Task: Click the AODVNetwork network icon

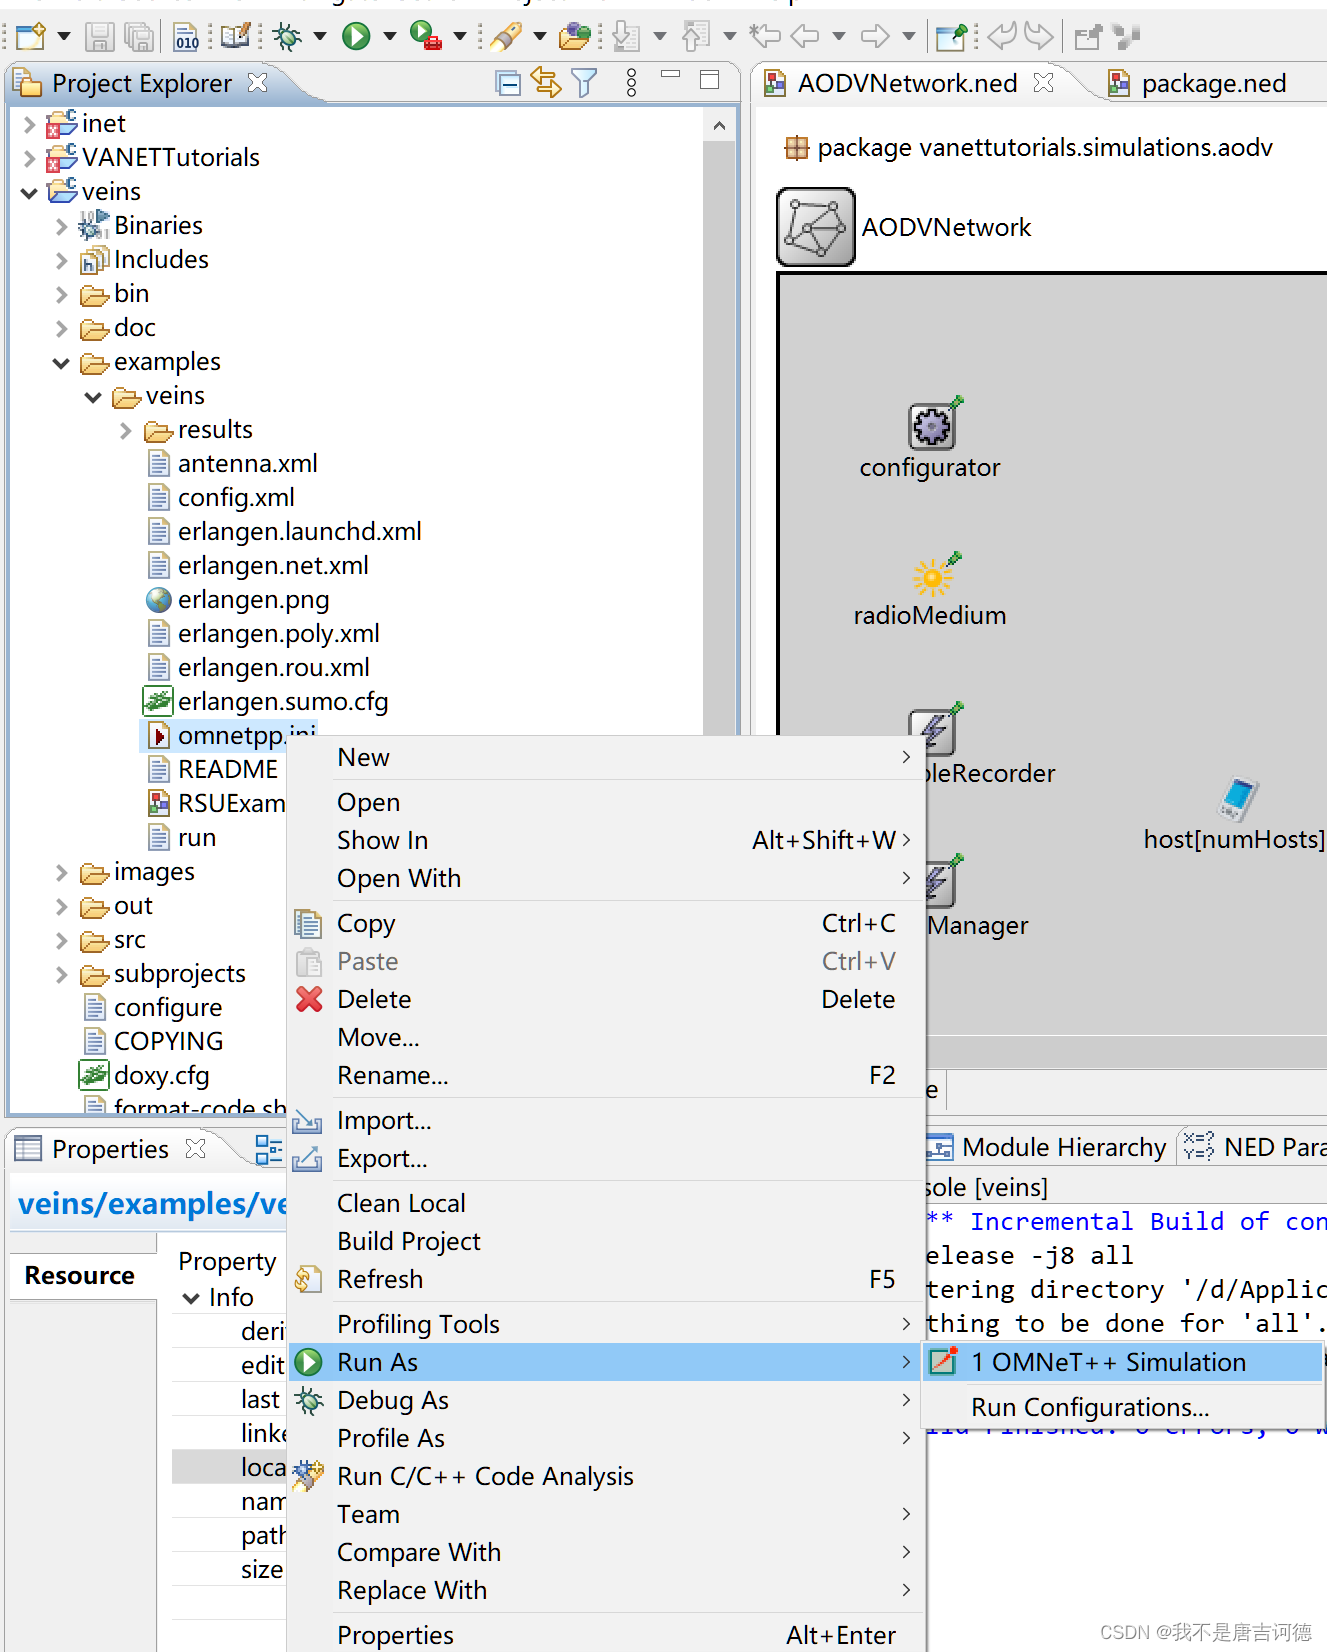Action: point(816,227)
